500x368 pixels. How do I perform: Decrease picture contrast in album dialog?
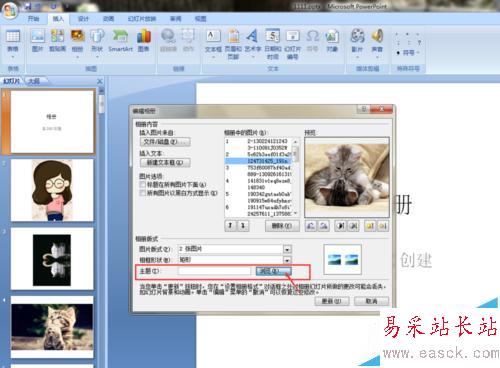(353, 226)
